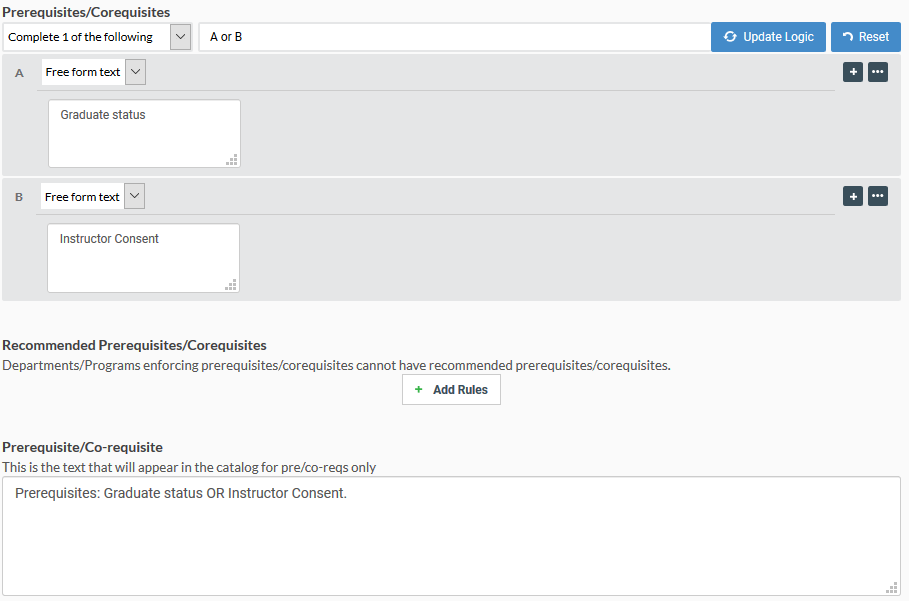
Task: Open the ellipsis menu for rule B
Action: (878, 196)
